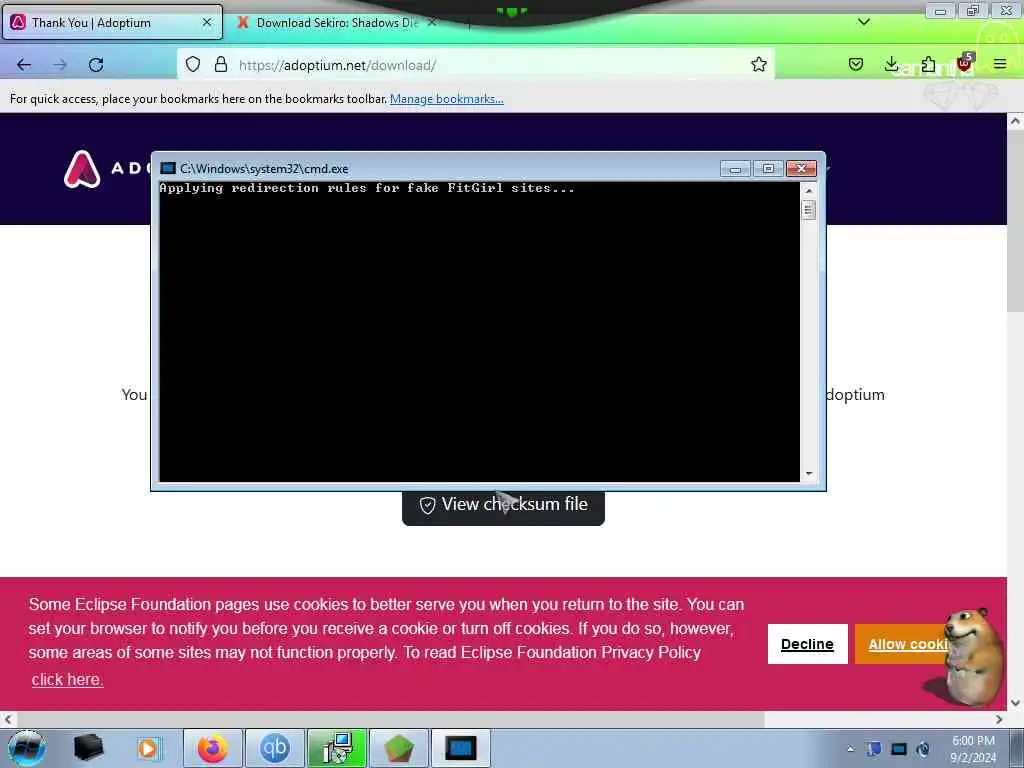Open the clock showing 6:00 PM
Image resolution: width=1024 pixels, height=768 pixels.
[x=973, y=749]
